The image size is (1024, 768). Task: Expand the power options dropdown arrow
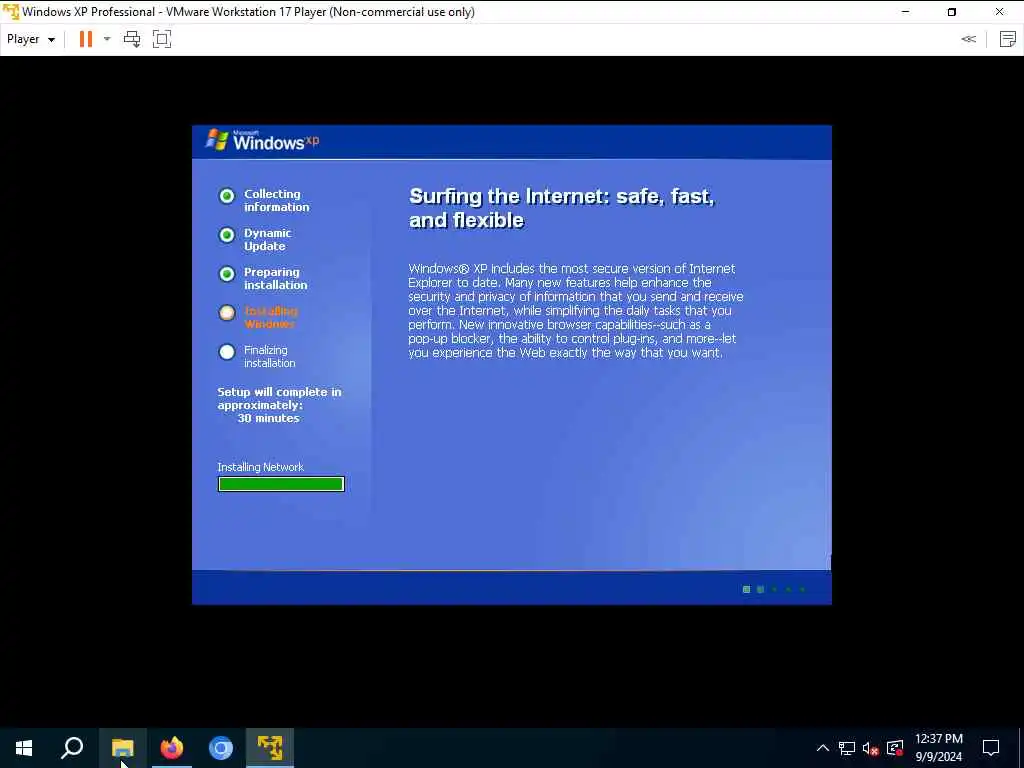[107, 39]
